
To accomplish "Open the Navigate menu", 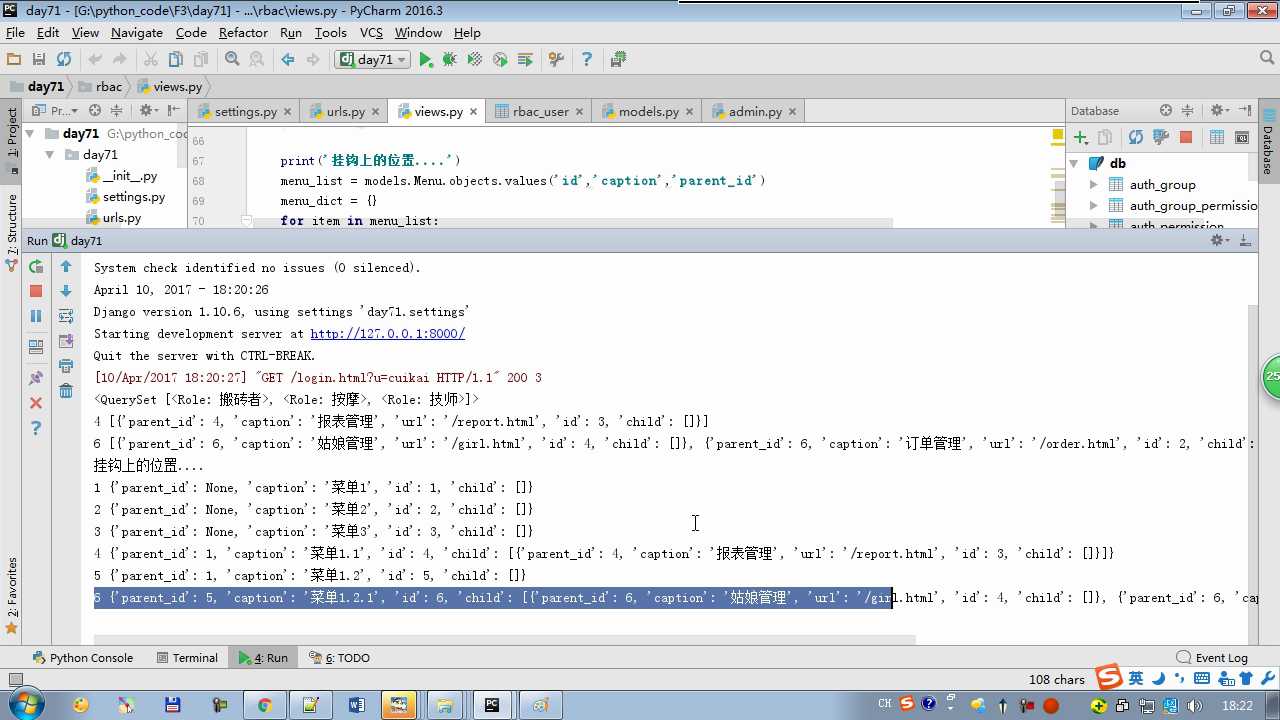I will click(x=137, y=33).
